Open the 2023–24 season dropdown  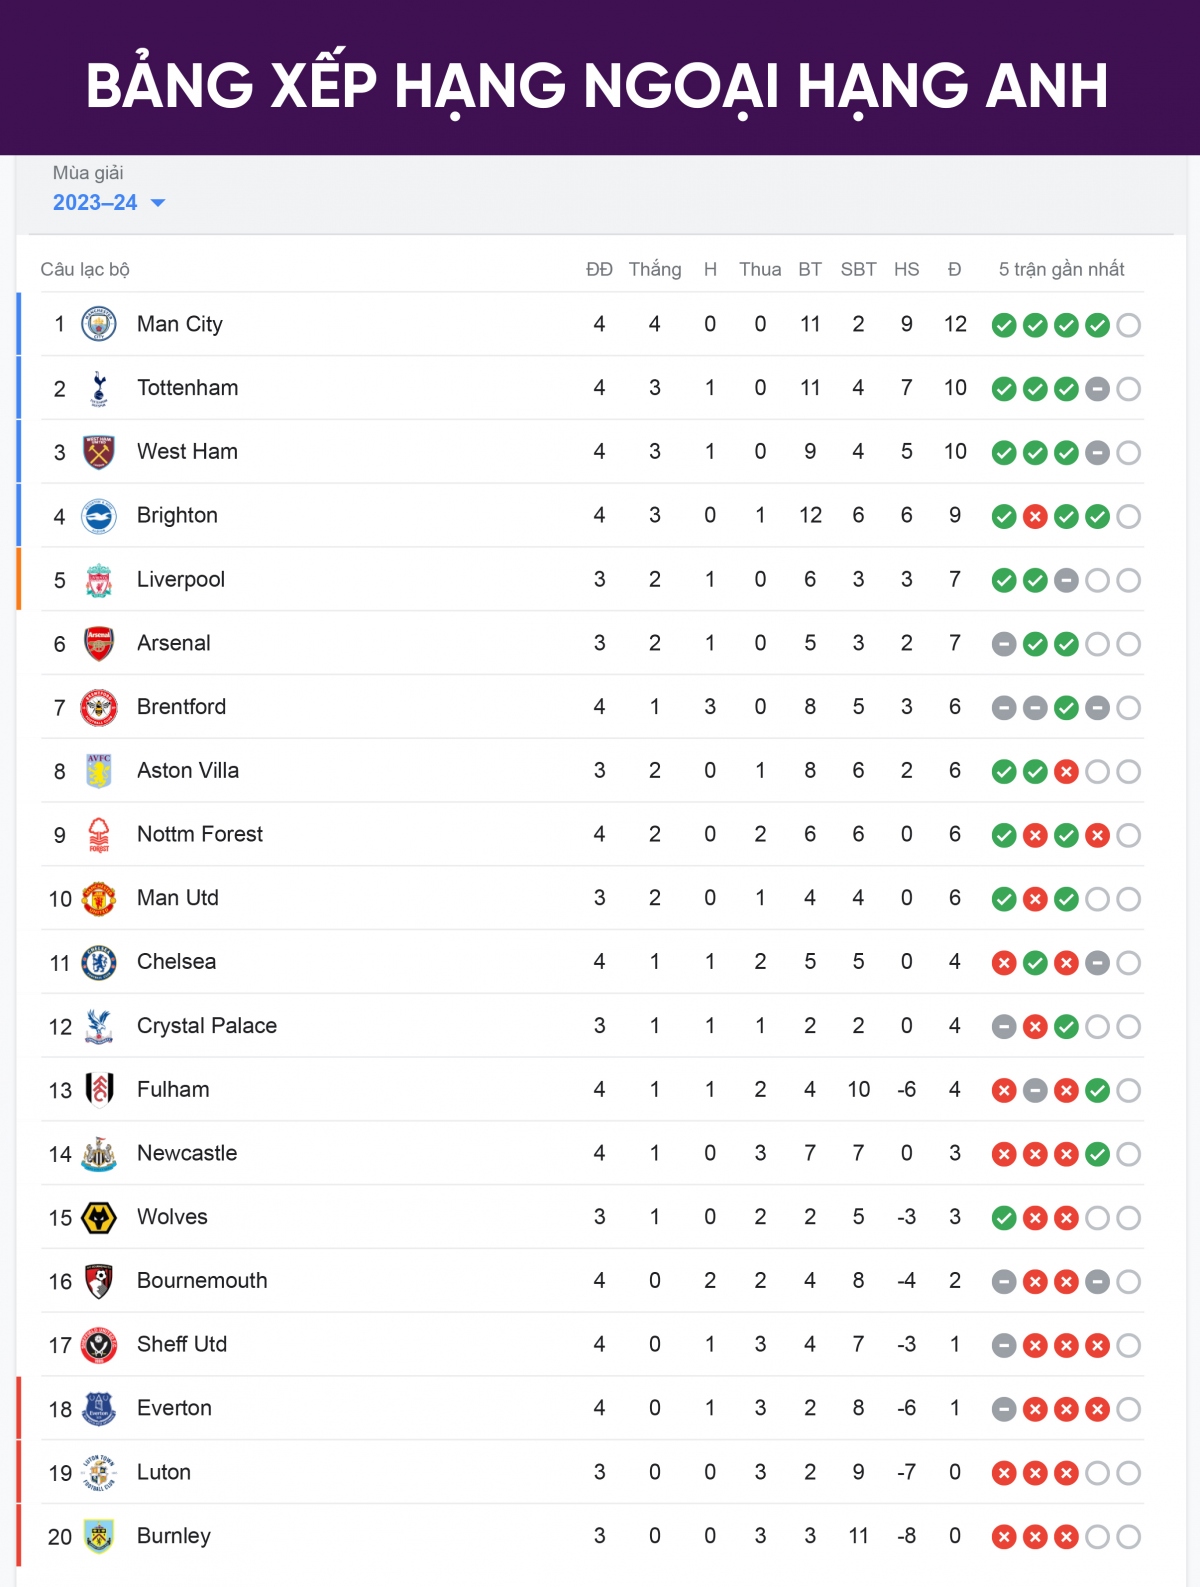click(109, 203)
